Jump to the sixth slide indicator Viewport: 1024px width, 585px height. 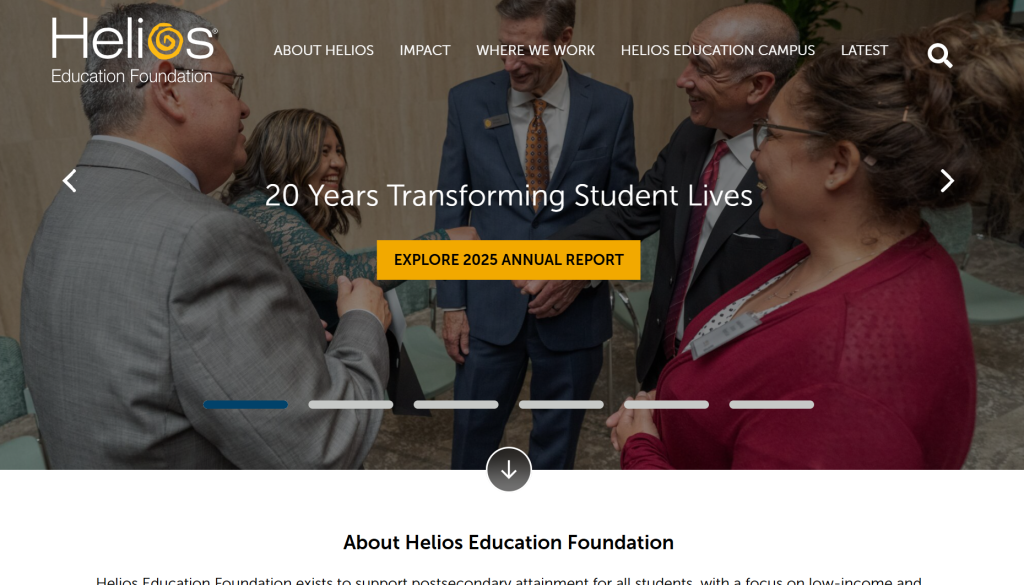(x=771, y=405)
